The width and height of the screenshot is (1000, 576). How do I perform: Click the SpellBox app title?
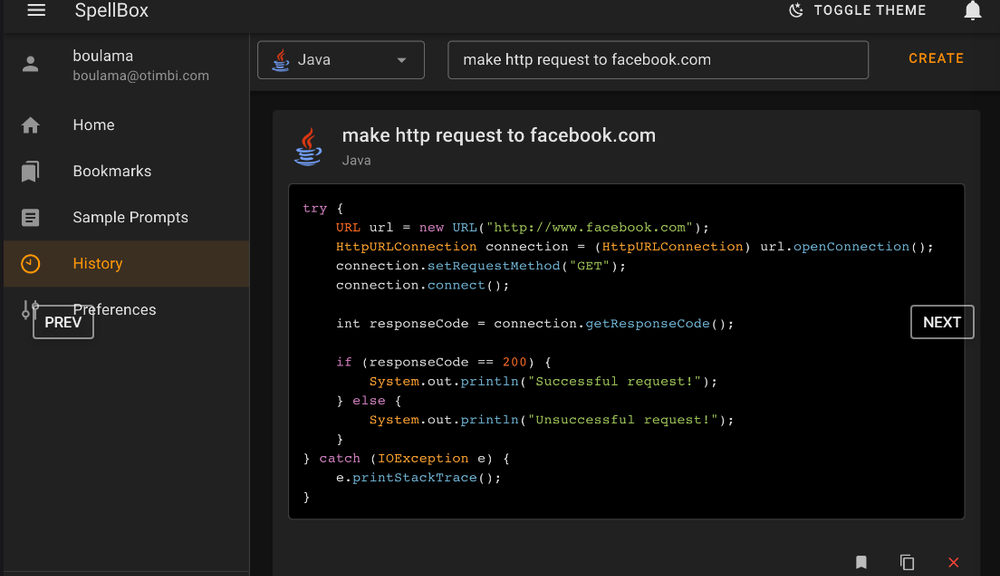[x=112, y=10]
